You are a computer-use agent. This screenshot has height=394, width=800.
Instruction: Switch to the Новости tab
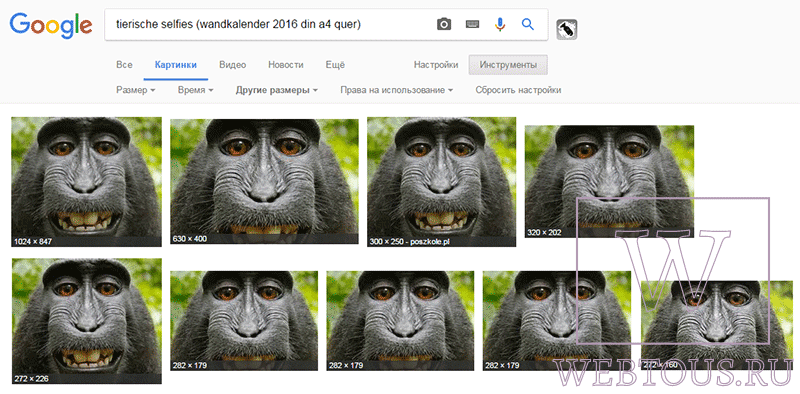[x=286, y=65]
